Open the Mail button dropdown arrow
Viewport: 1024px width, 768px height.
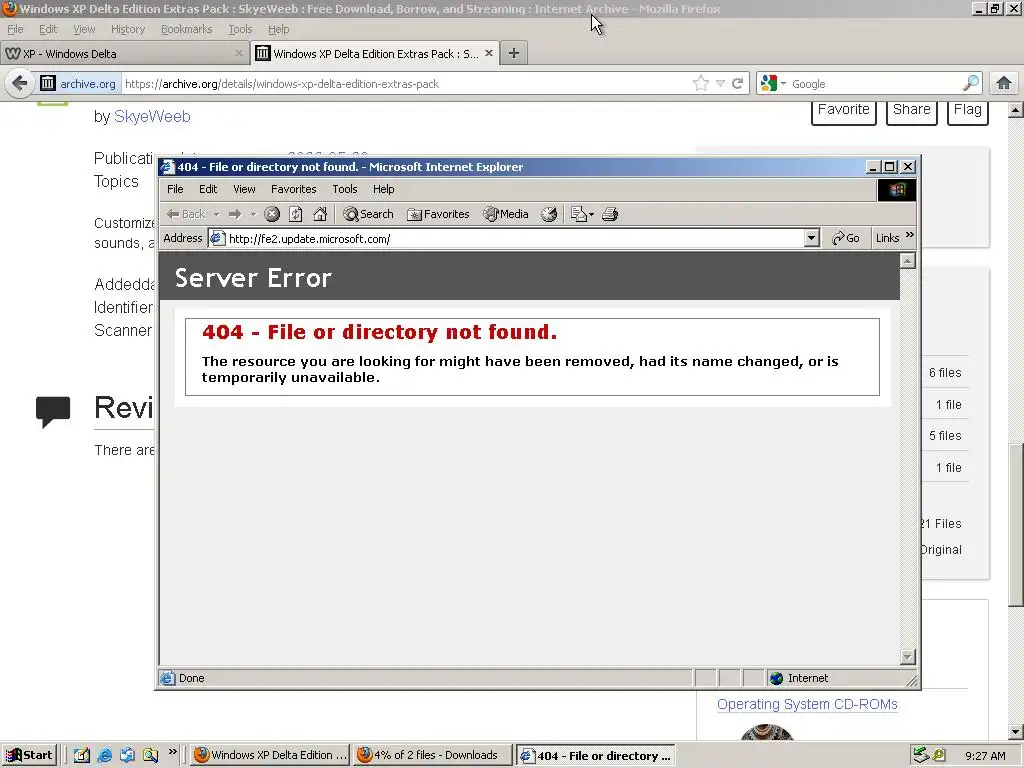[x=591, y=214]
